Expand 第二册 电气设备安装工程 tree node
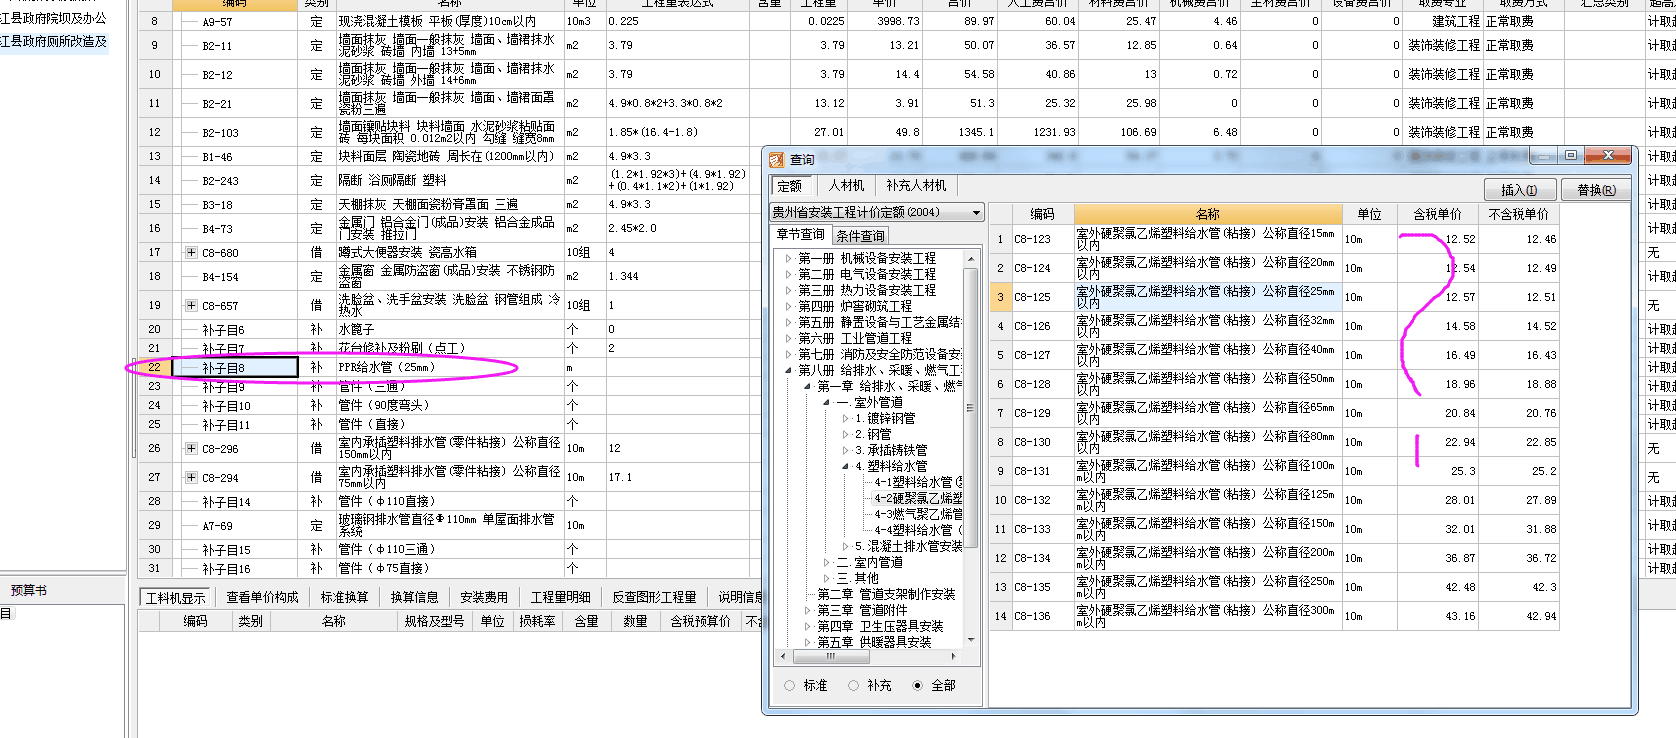 (788, 274)
